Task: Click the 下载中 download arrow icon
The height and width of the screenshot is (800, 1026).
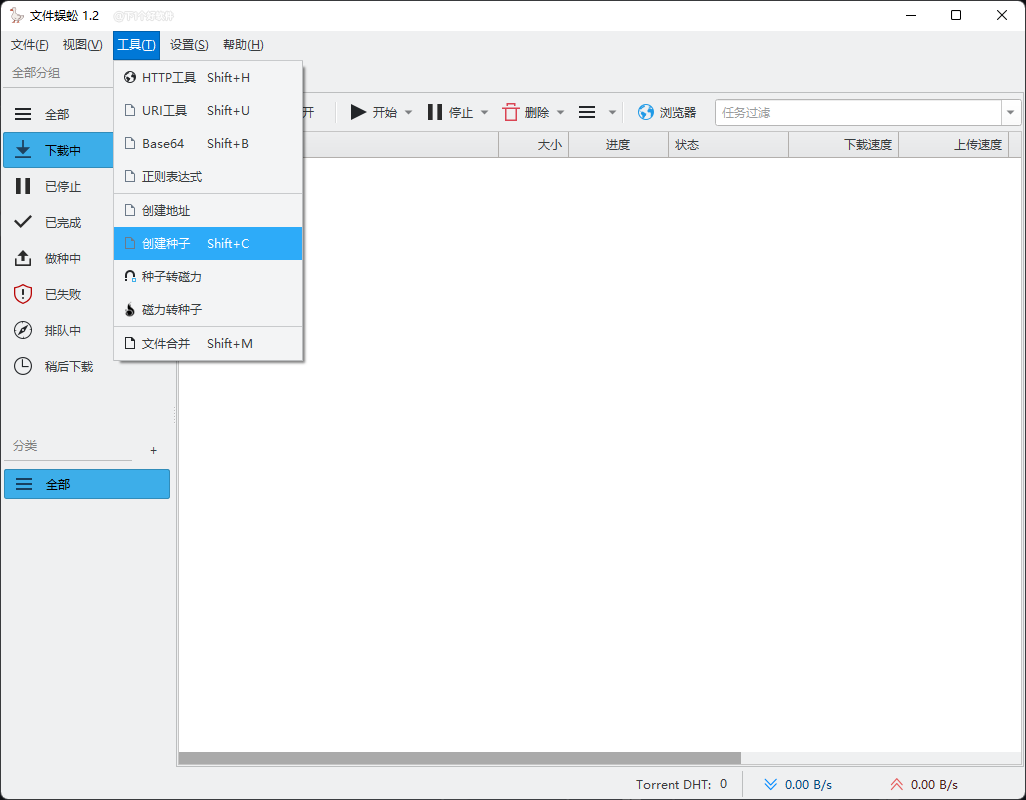Action: (23, 150)
